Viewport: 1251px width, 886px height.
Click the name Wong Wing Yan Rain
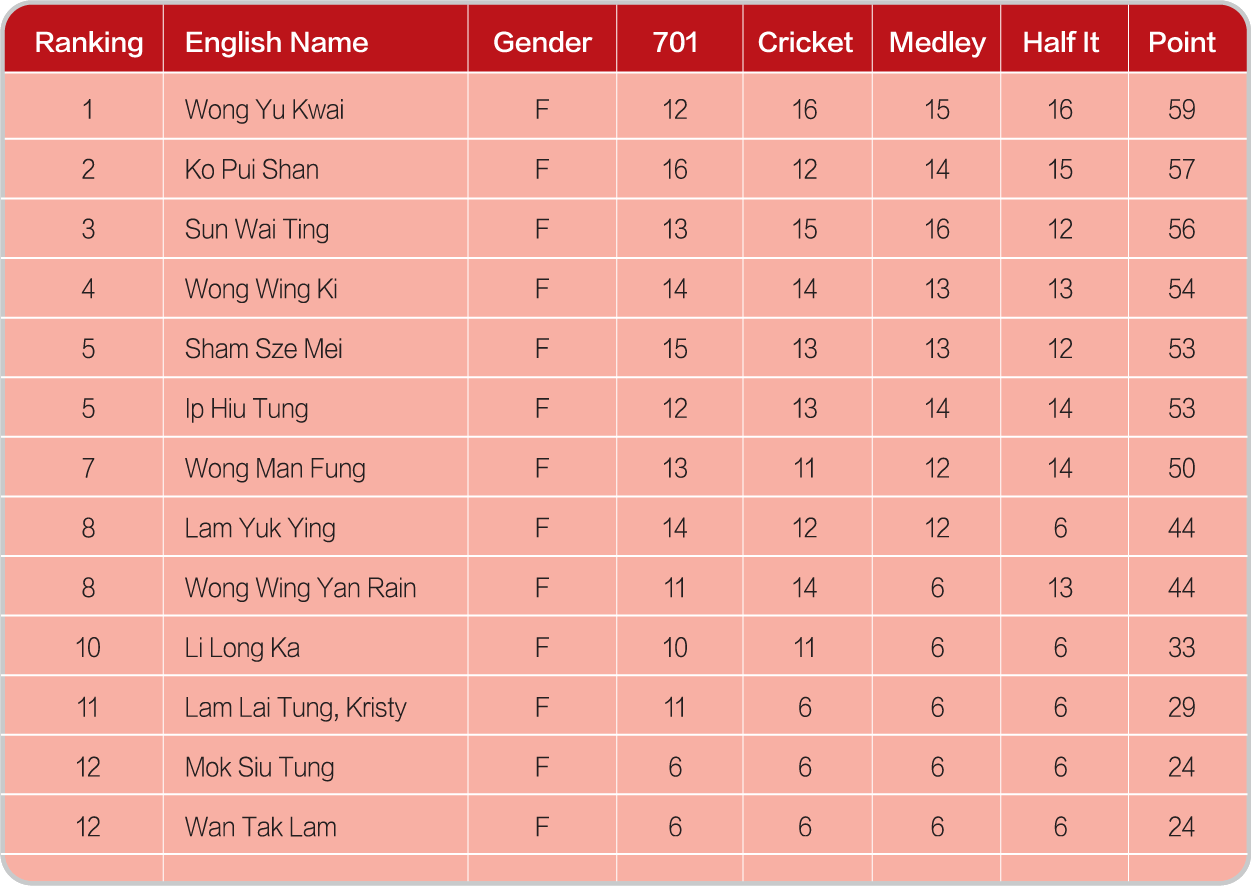point(301,589)
